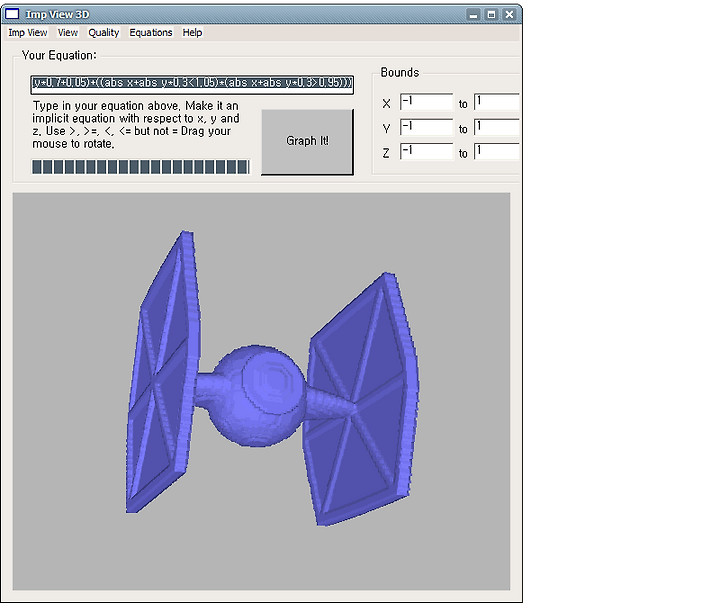Click the Y lower bound field
This screenshot has height=603, width=720.
tap(426, 127)
